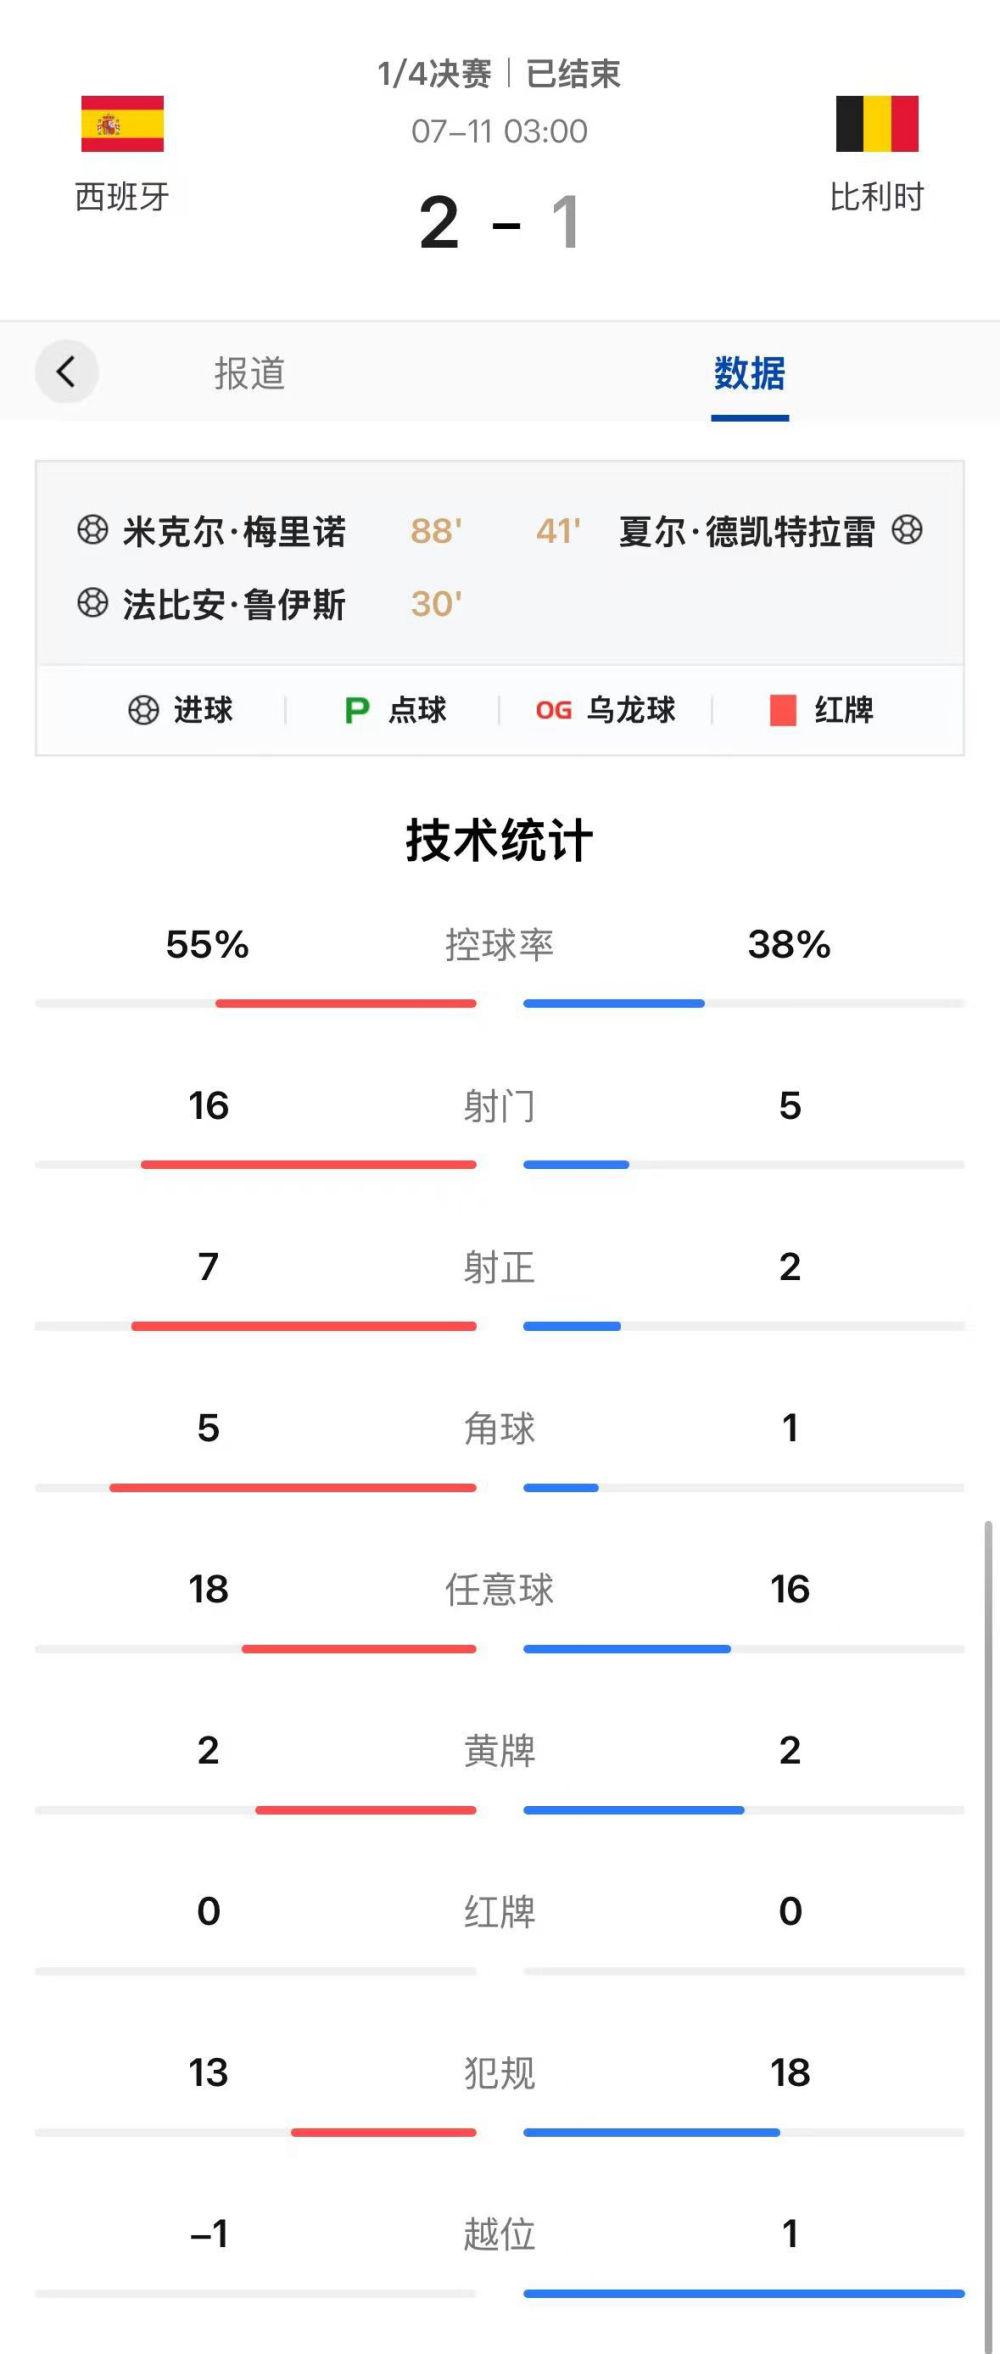Switch to the 报道 tab
Viewport: 1000px width, 2354px height.
tap(250, 373)
